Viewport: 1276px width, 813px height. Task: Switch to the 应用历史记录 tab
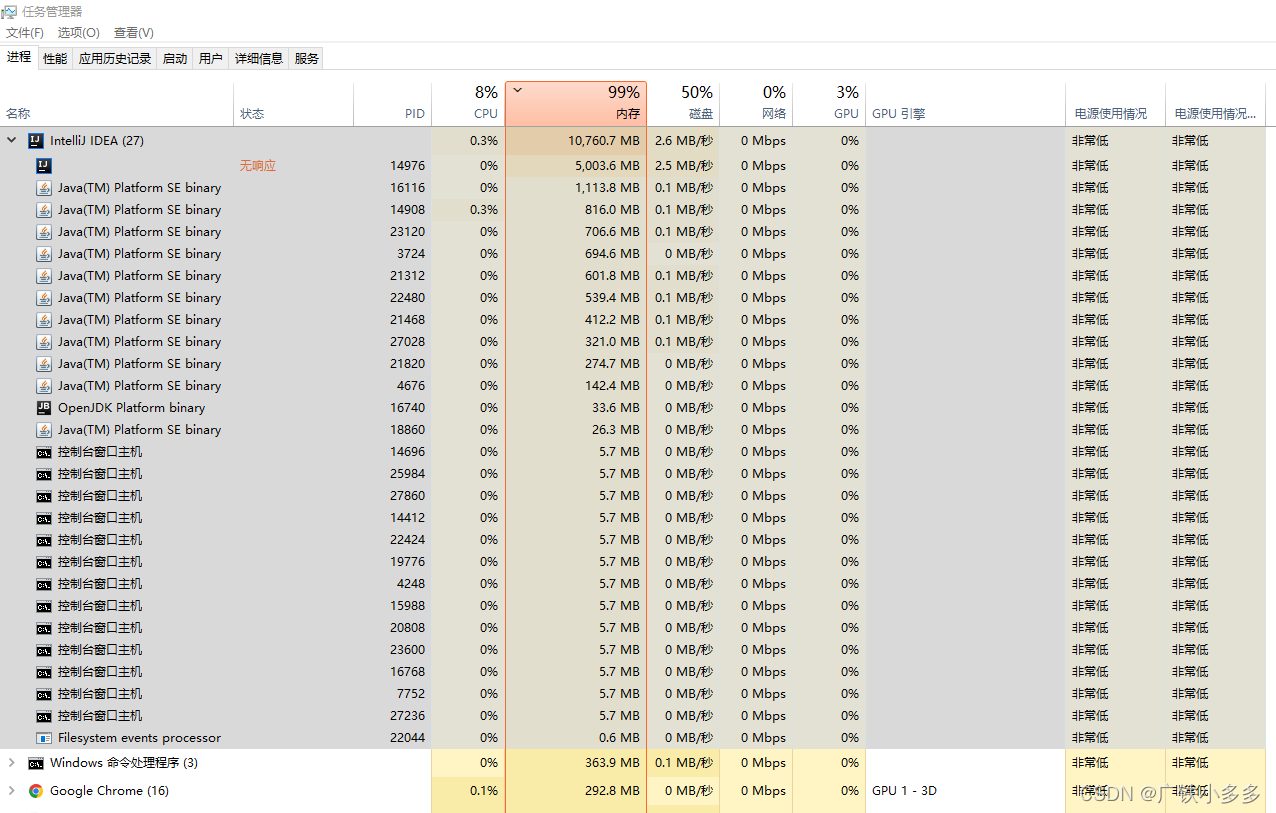pos(115,58)
